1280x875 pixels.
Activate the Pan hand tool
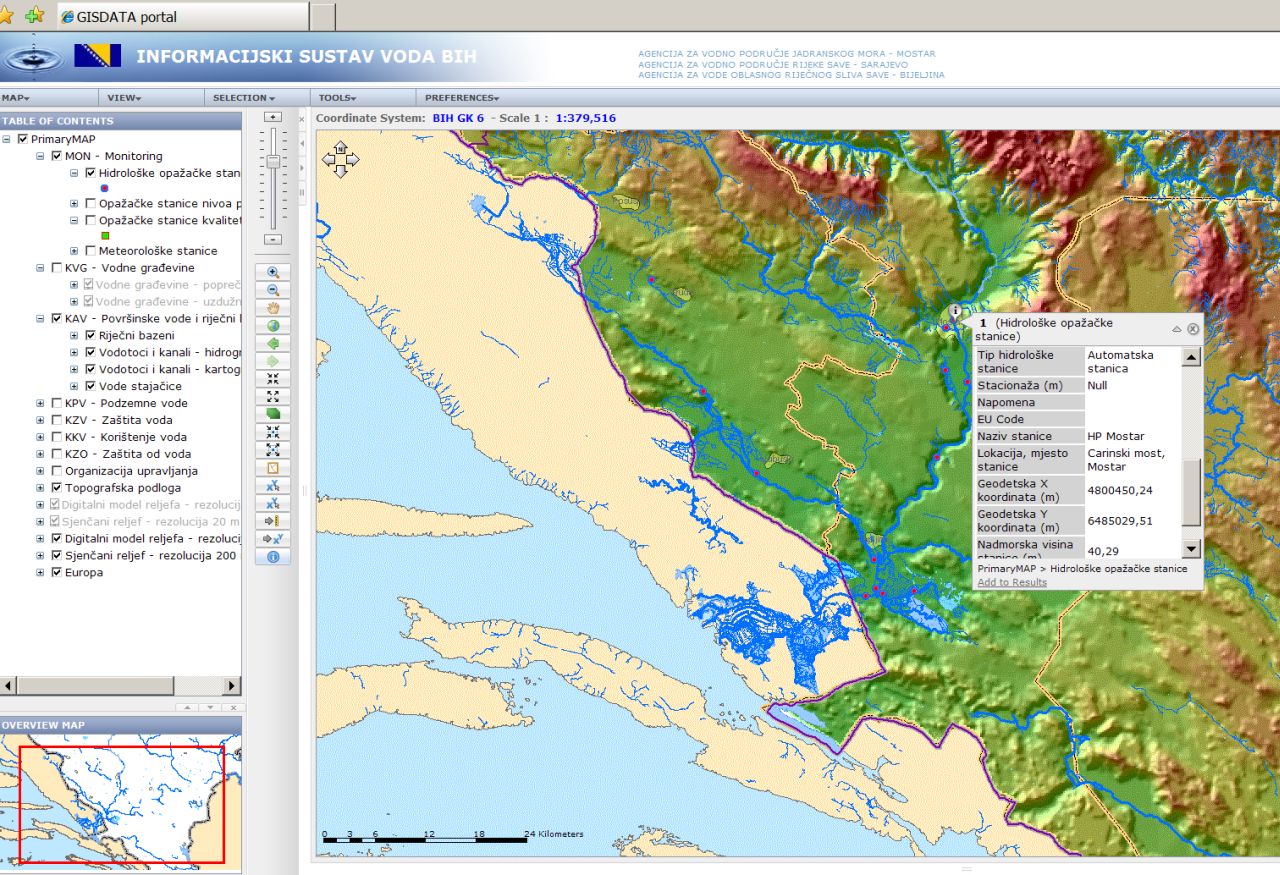(x=273, y=308)
